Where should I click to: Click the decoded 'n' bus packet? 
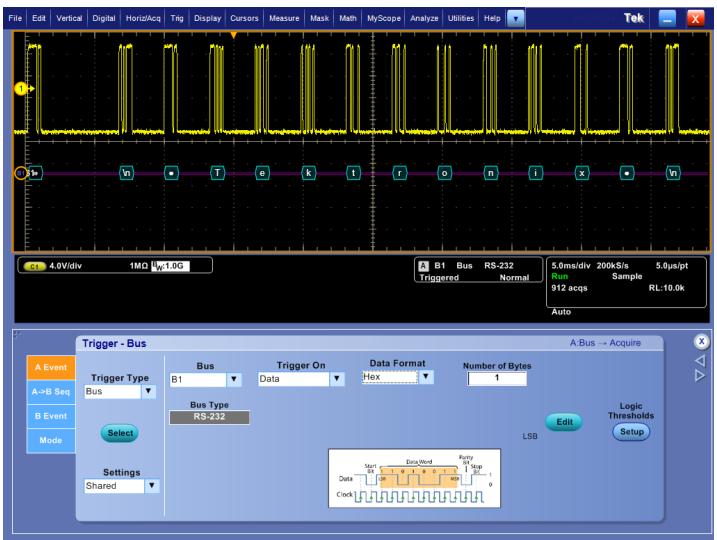click(491, 173)
